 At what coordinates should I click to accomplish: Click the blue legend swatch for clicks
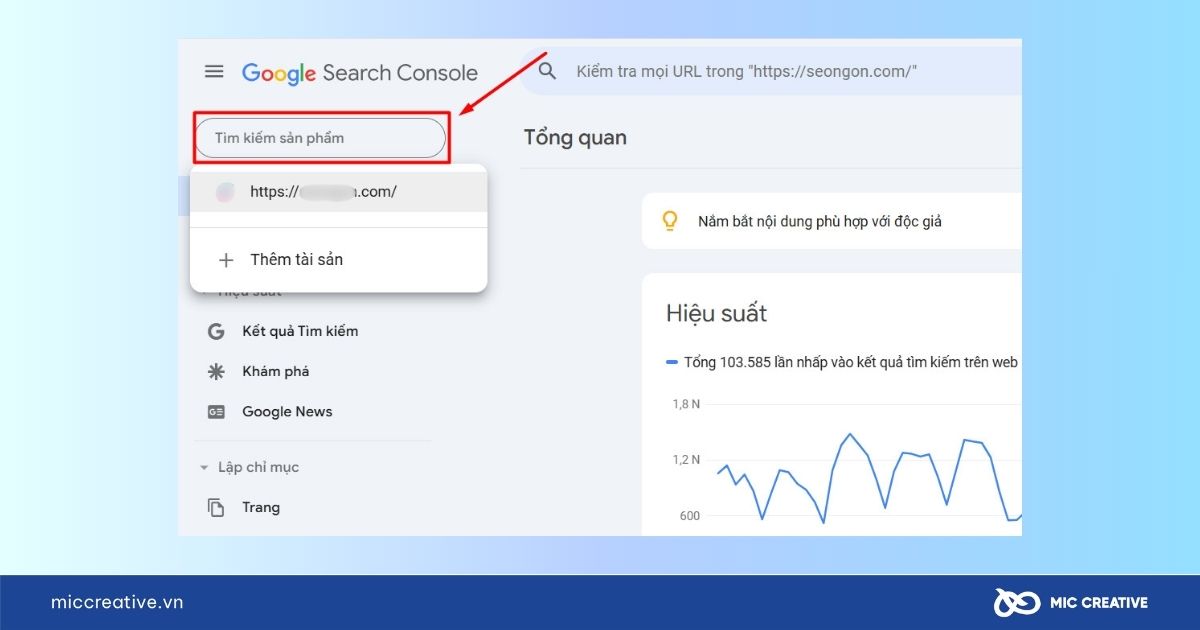(x=672, y=362)
